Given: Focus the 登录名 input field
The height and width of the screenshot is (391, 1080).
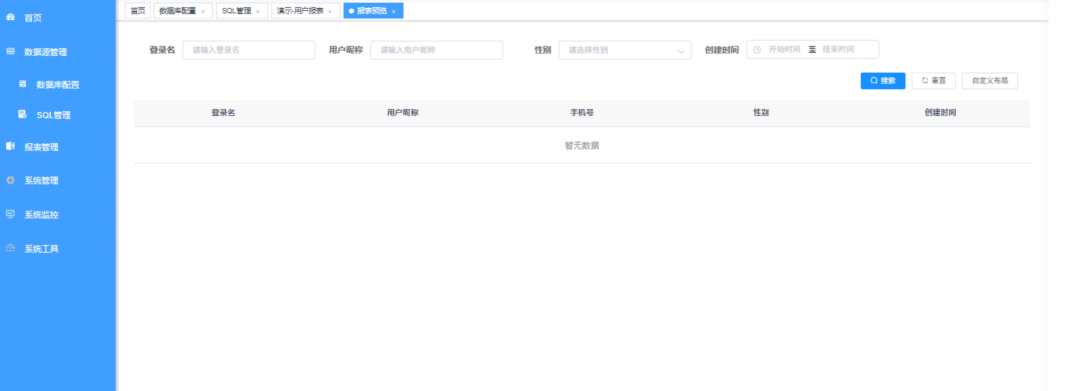Looking at the screenshot, I should coord(249,50).
